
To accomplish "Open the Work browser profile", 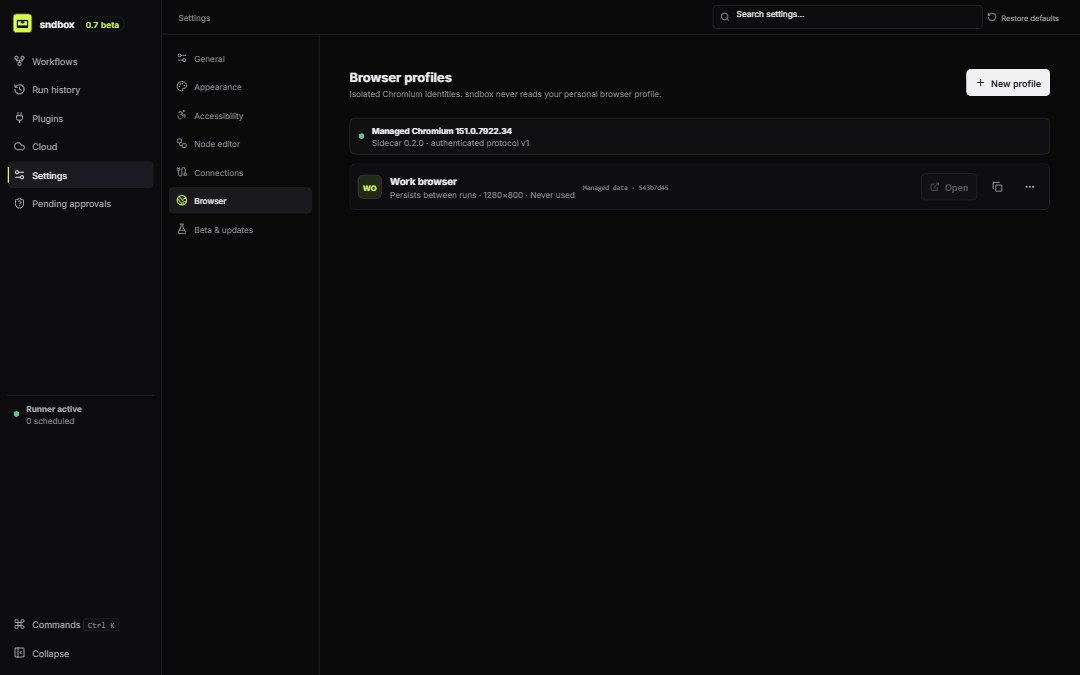I will 949,187.
